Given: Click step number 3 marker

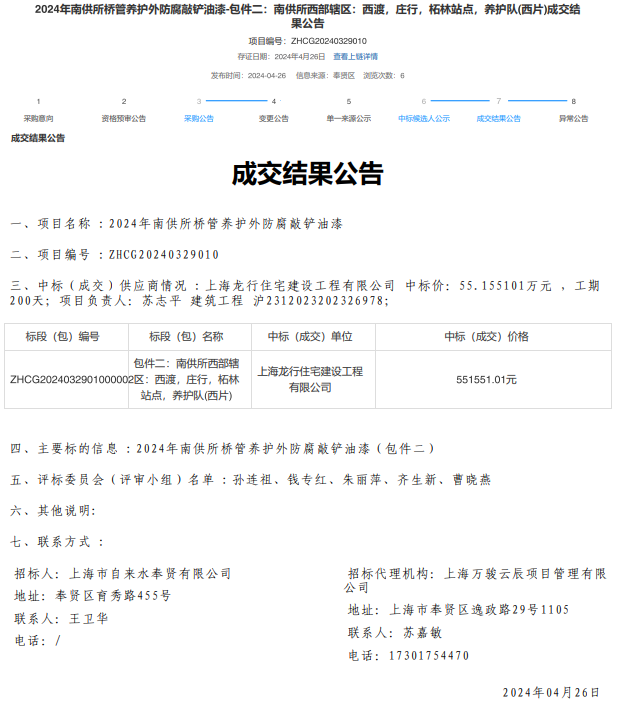Looking at the screenshot, I should (198, 101).
